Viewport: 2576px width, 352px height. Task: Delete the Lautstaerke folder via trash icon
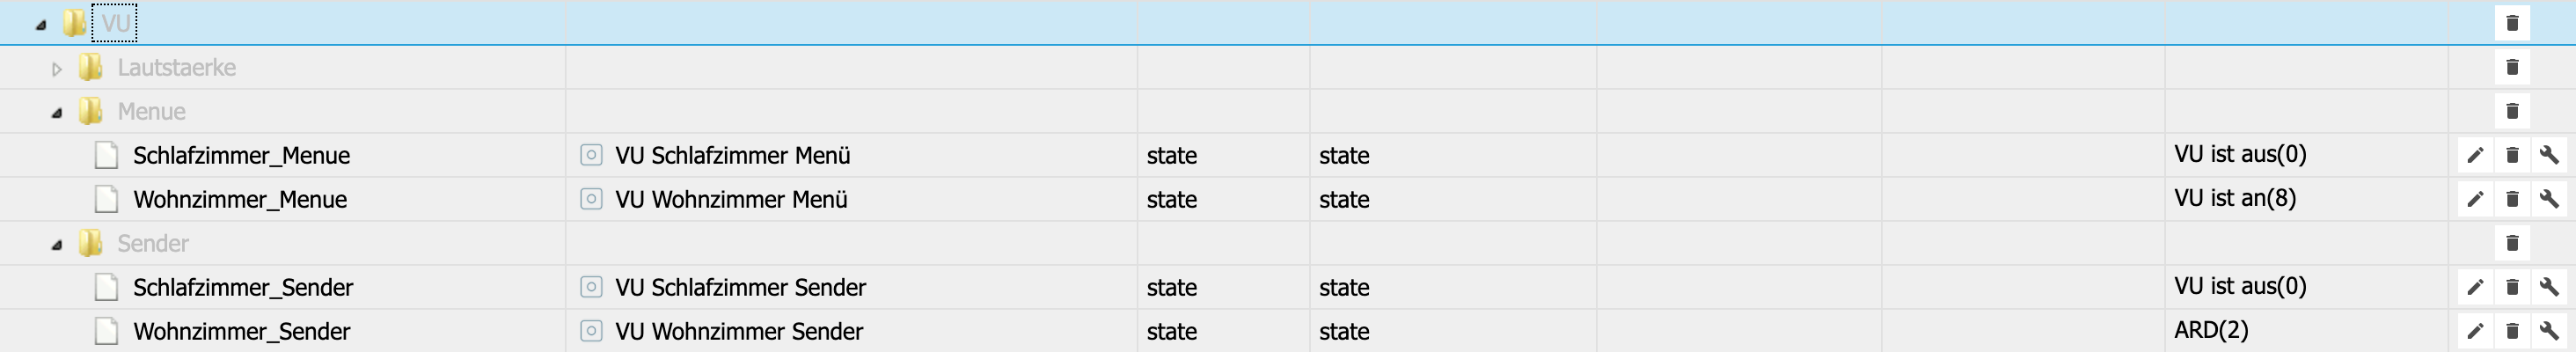coord(2512,67)
